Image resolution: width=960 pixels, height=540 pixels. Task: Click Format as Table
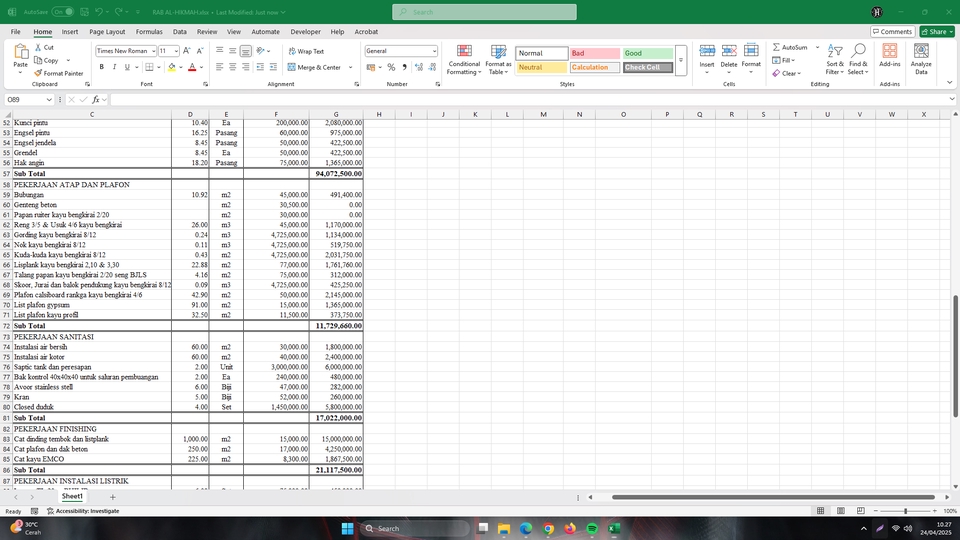[498, 59]
